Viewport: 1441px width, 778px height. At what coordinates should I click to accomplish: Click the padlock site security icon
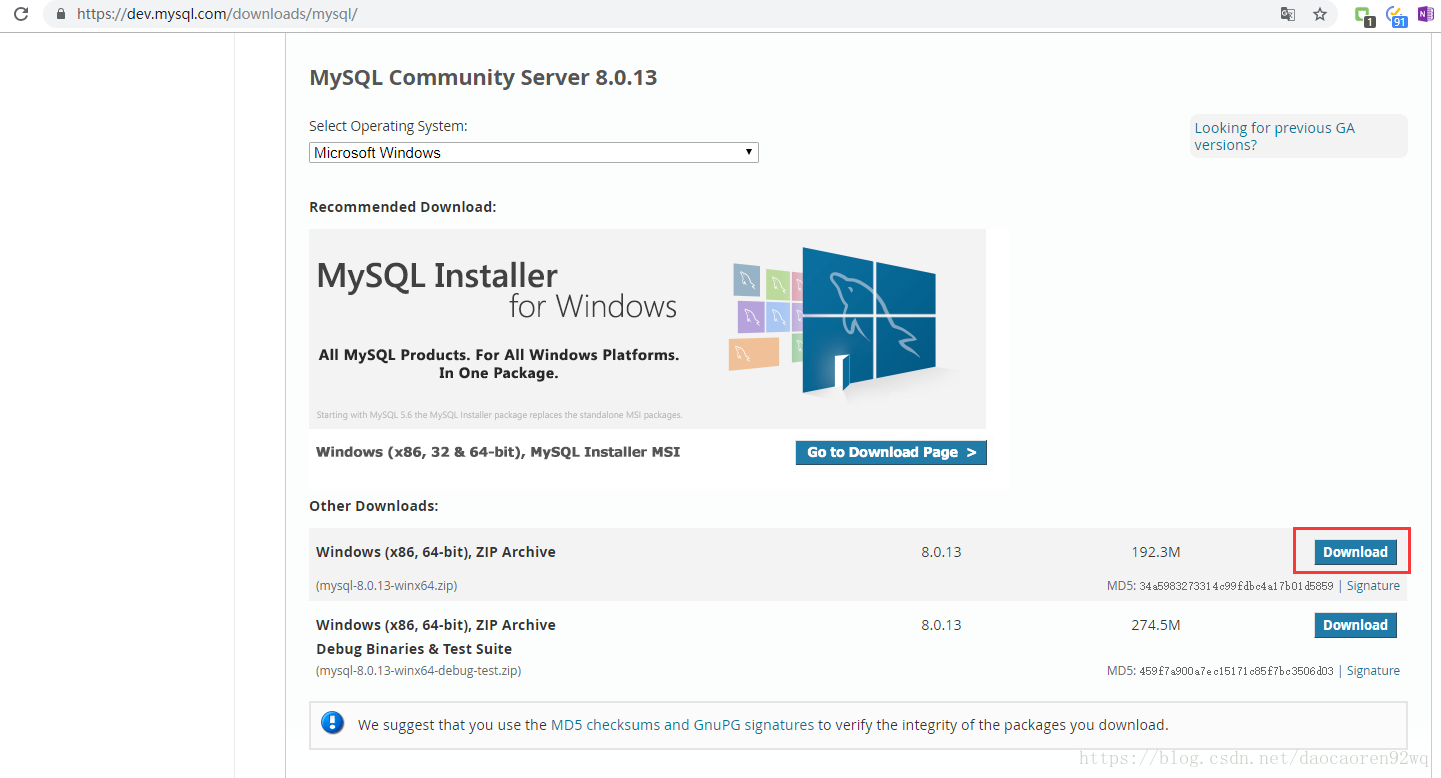coord(62,14)
